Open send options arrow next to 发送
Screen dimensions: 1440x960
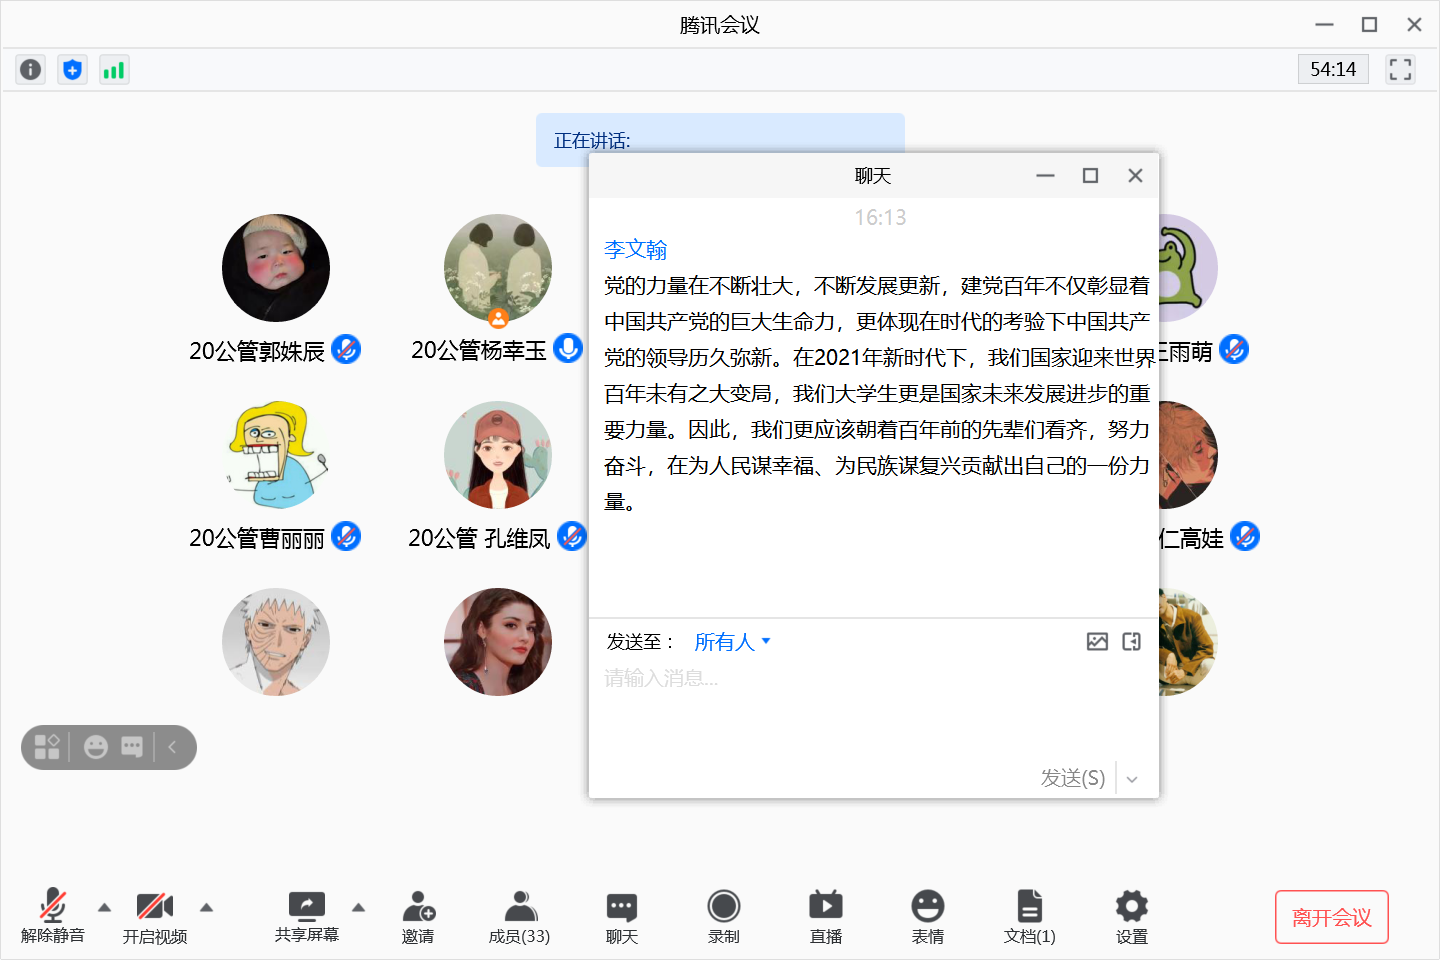pyautogui.click(x=1132, y=779)
